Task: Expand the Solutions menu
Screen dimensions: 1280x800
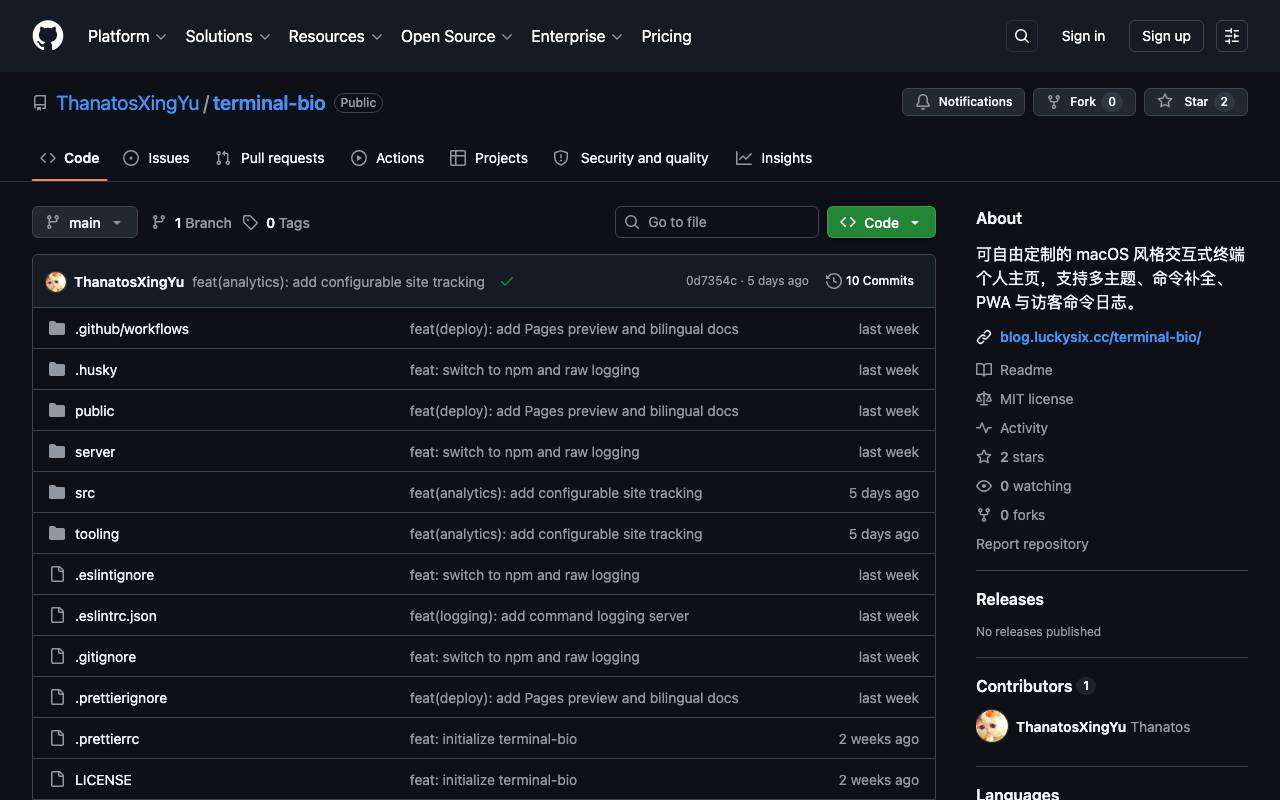Action: point(228,36)
